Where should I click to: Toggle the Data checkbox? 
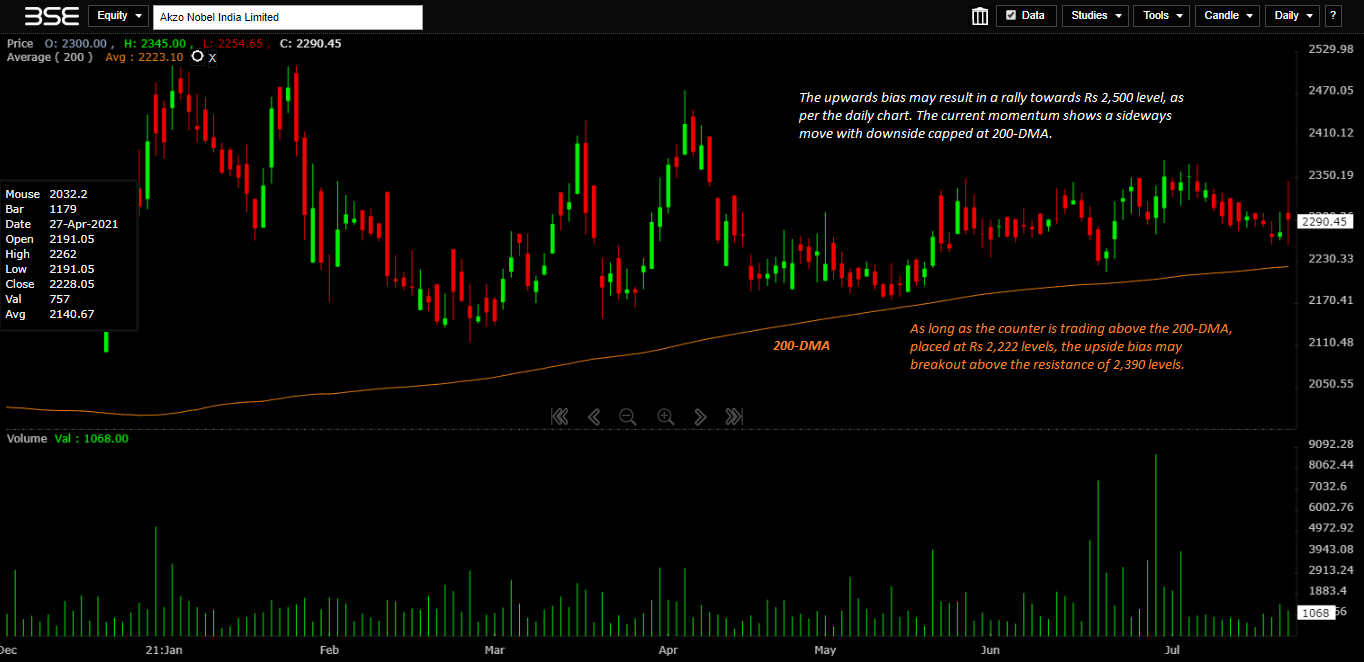coord(1011,16)
